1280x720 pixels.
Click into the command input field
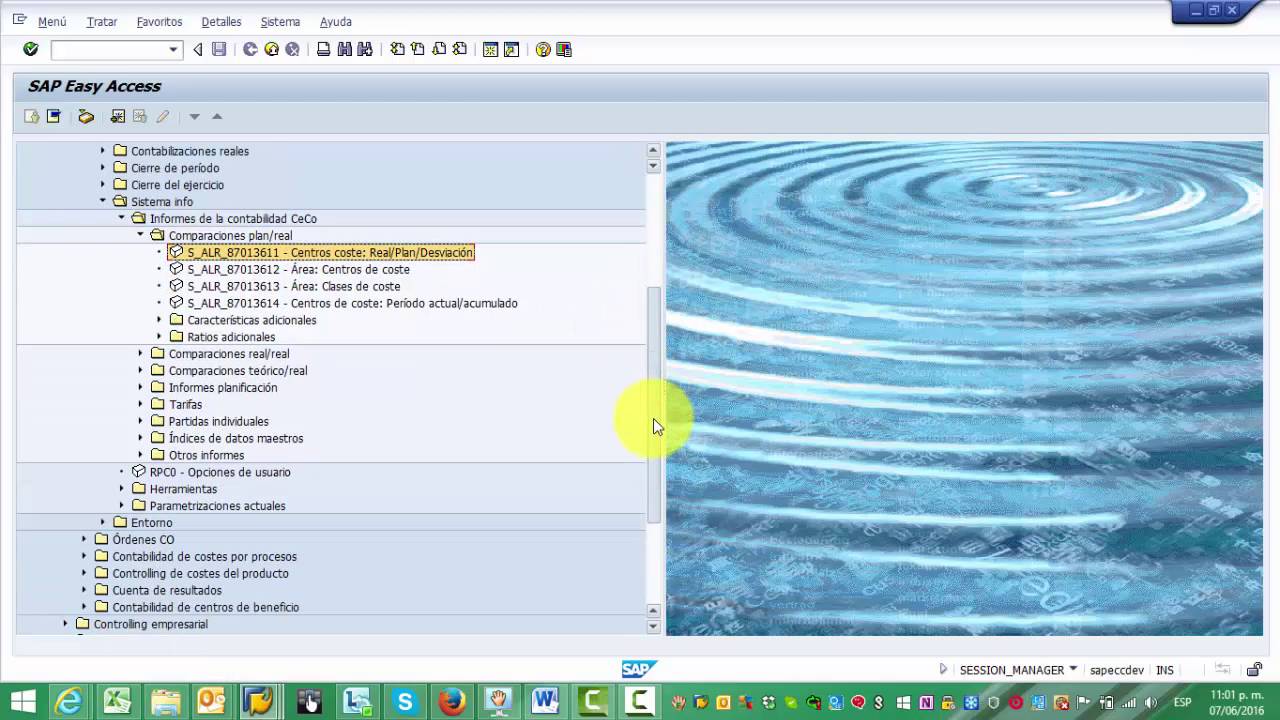coord(108,49)
